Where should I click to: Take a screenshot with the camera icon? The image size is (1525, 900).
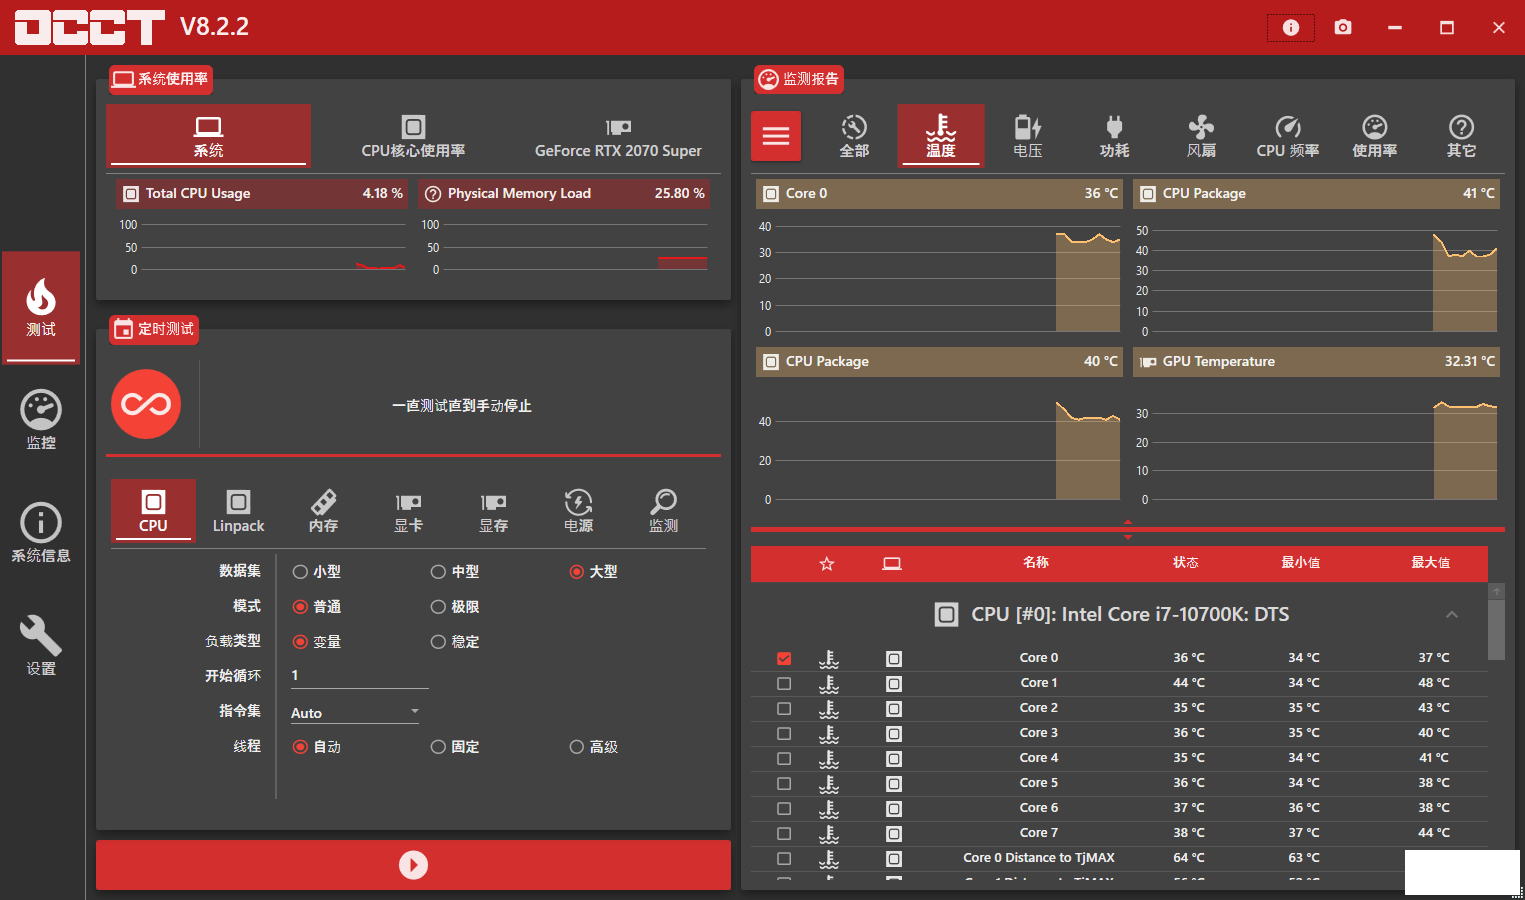1343,27
